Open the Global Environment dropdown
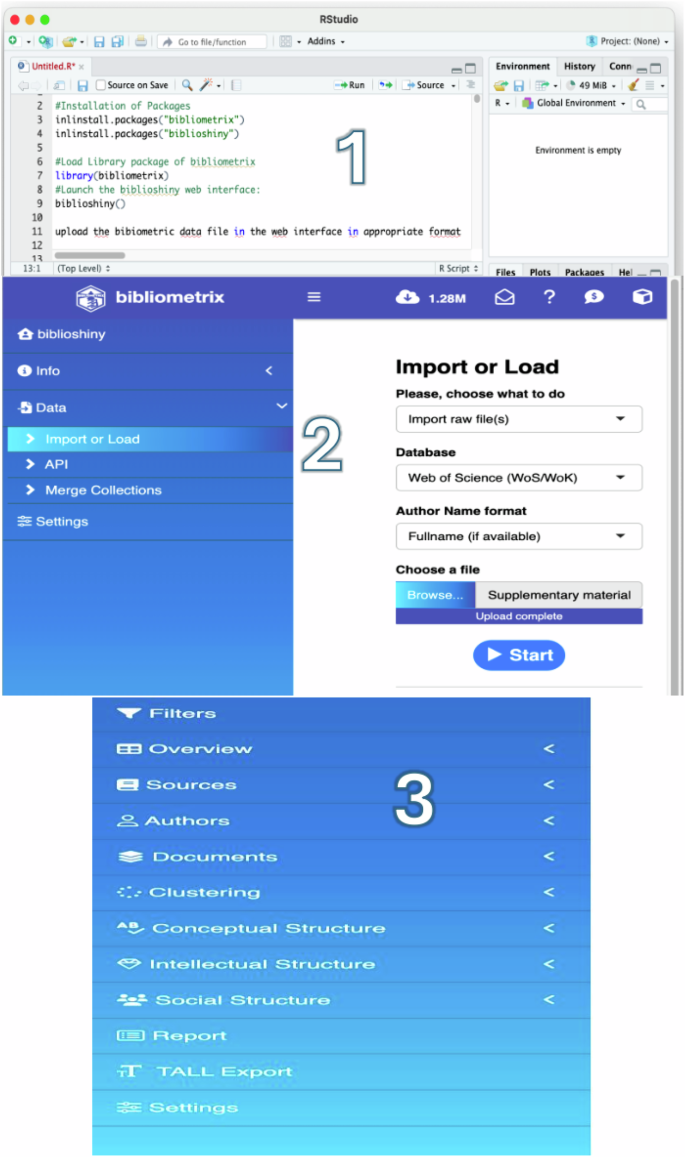685x1157 pixels. (x=574, y=103)
